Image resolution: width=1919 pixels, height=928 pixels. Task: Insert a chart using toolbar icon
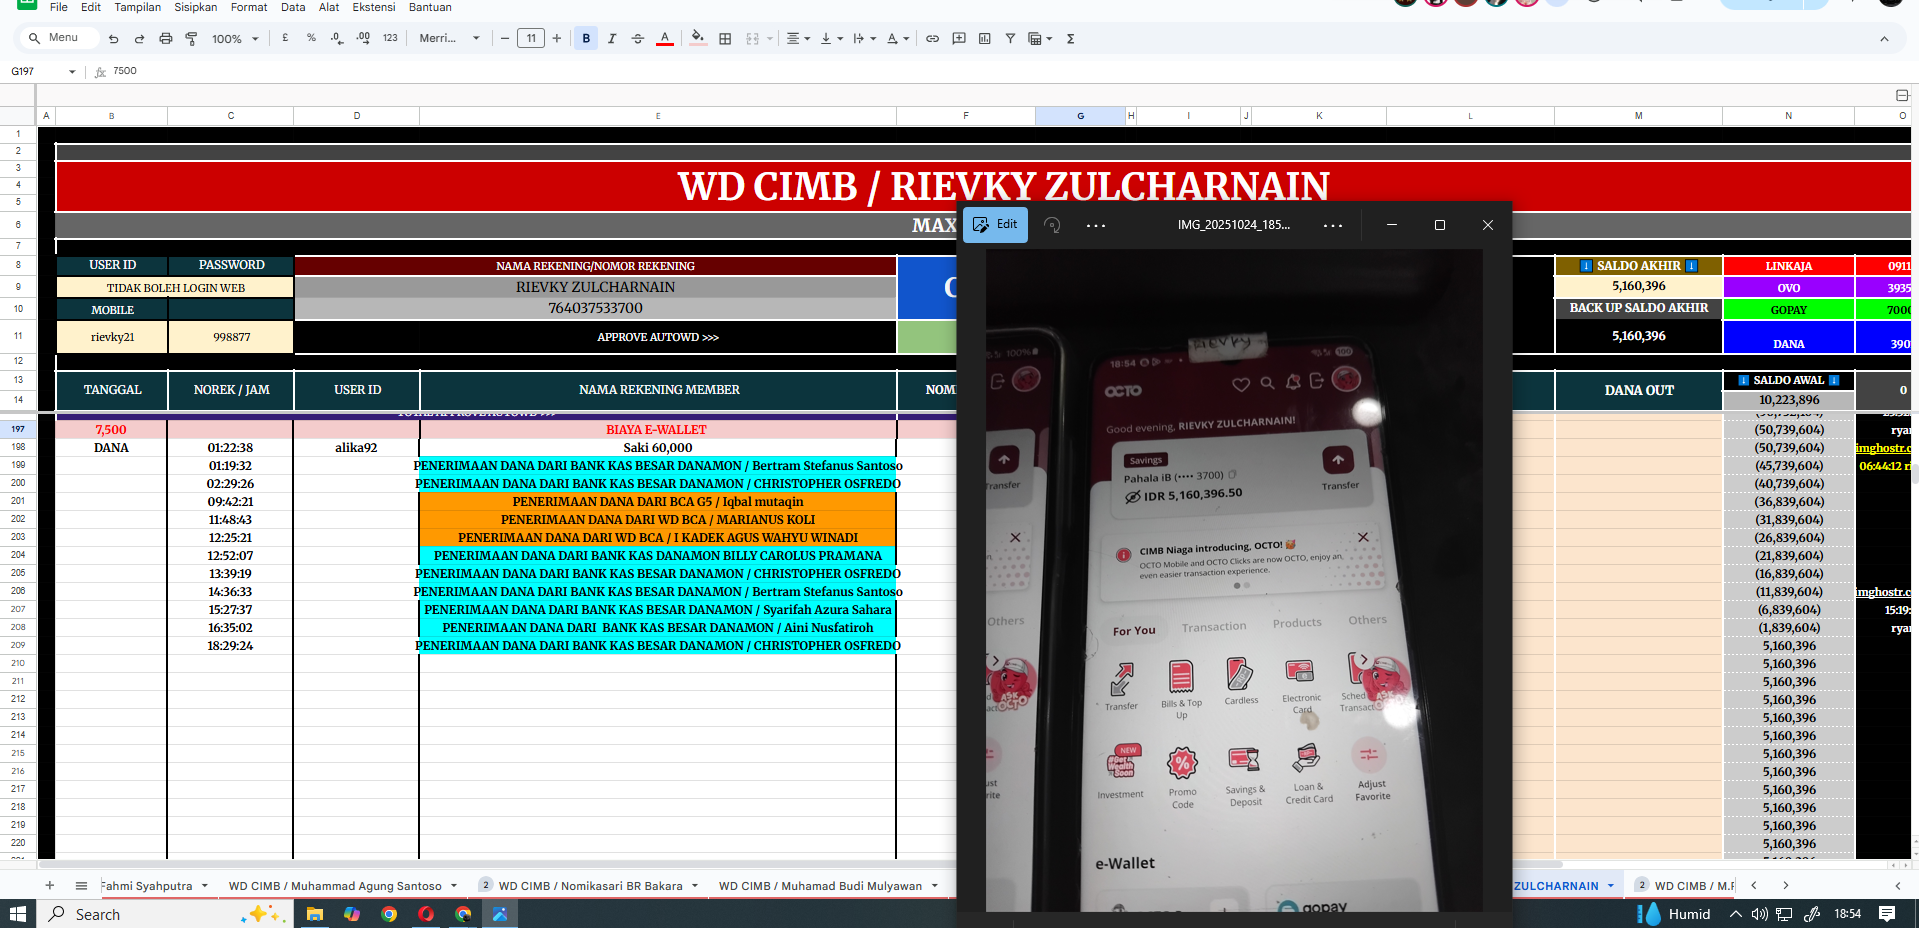click(985, 38)
